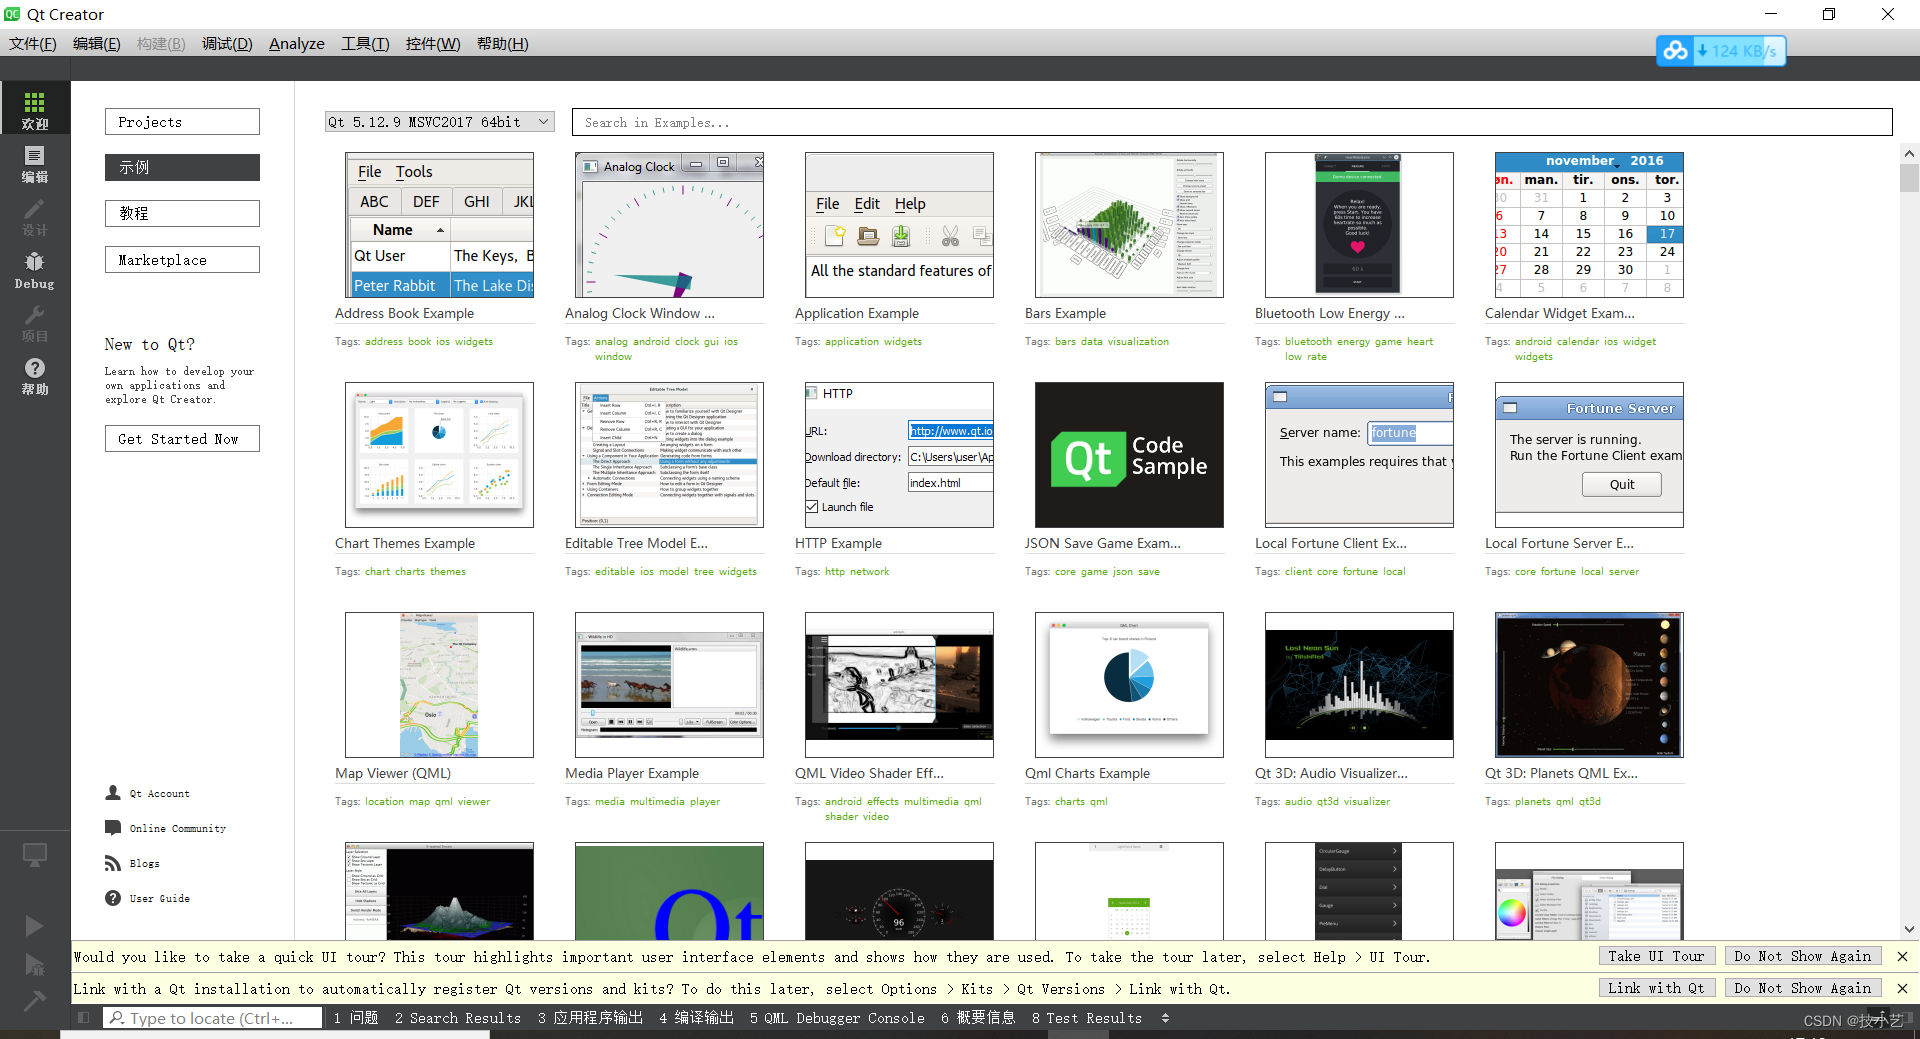1920x1039 pixels.
Task: Open the 帮助(H) menu in menu bar
Action: 503,43
